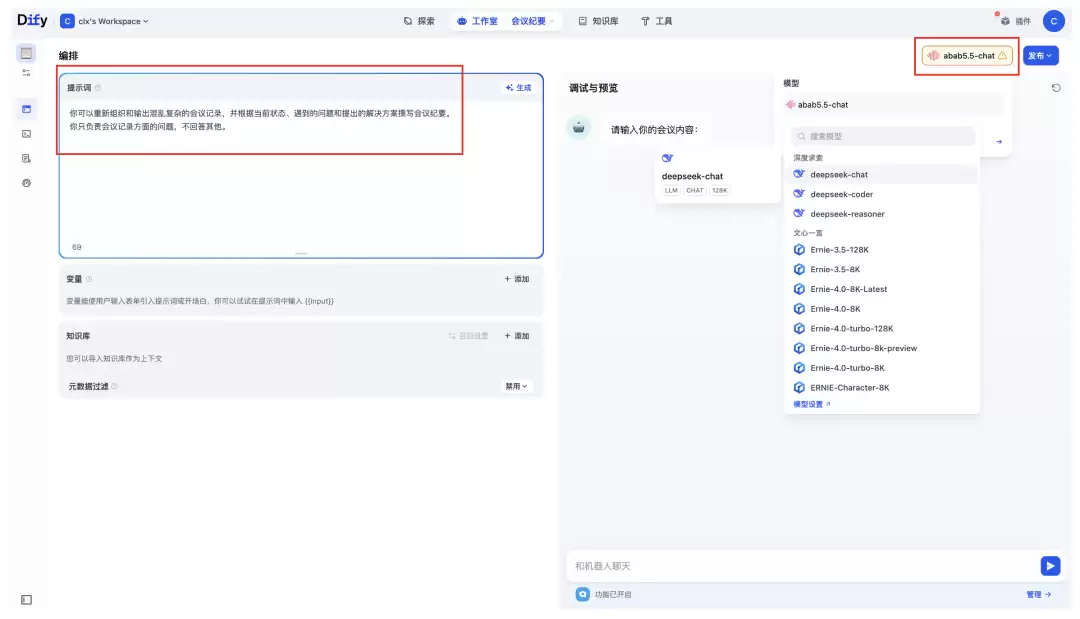Click 生成 to generate prompt
This screenshot has height=619, width=1080.
[x=518, y=88]
